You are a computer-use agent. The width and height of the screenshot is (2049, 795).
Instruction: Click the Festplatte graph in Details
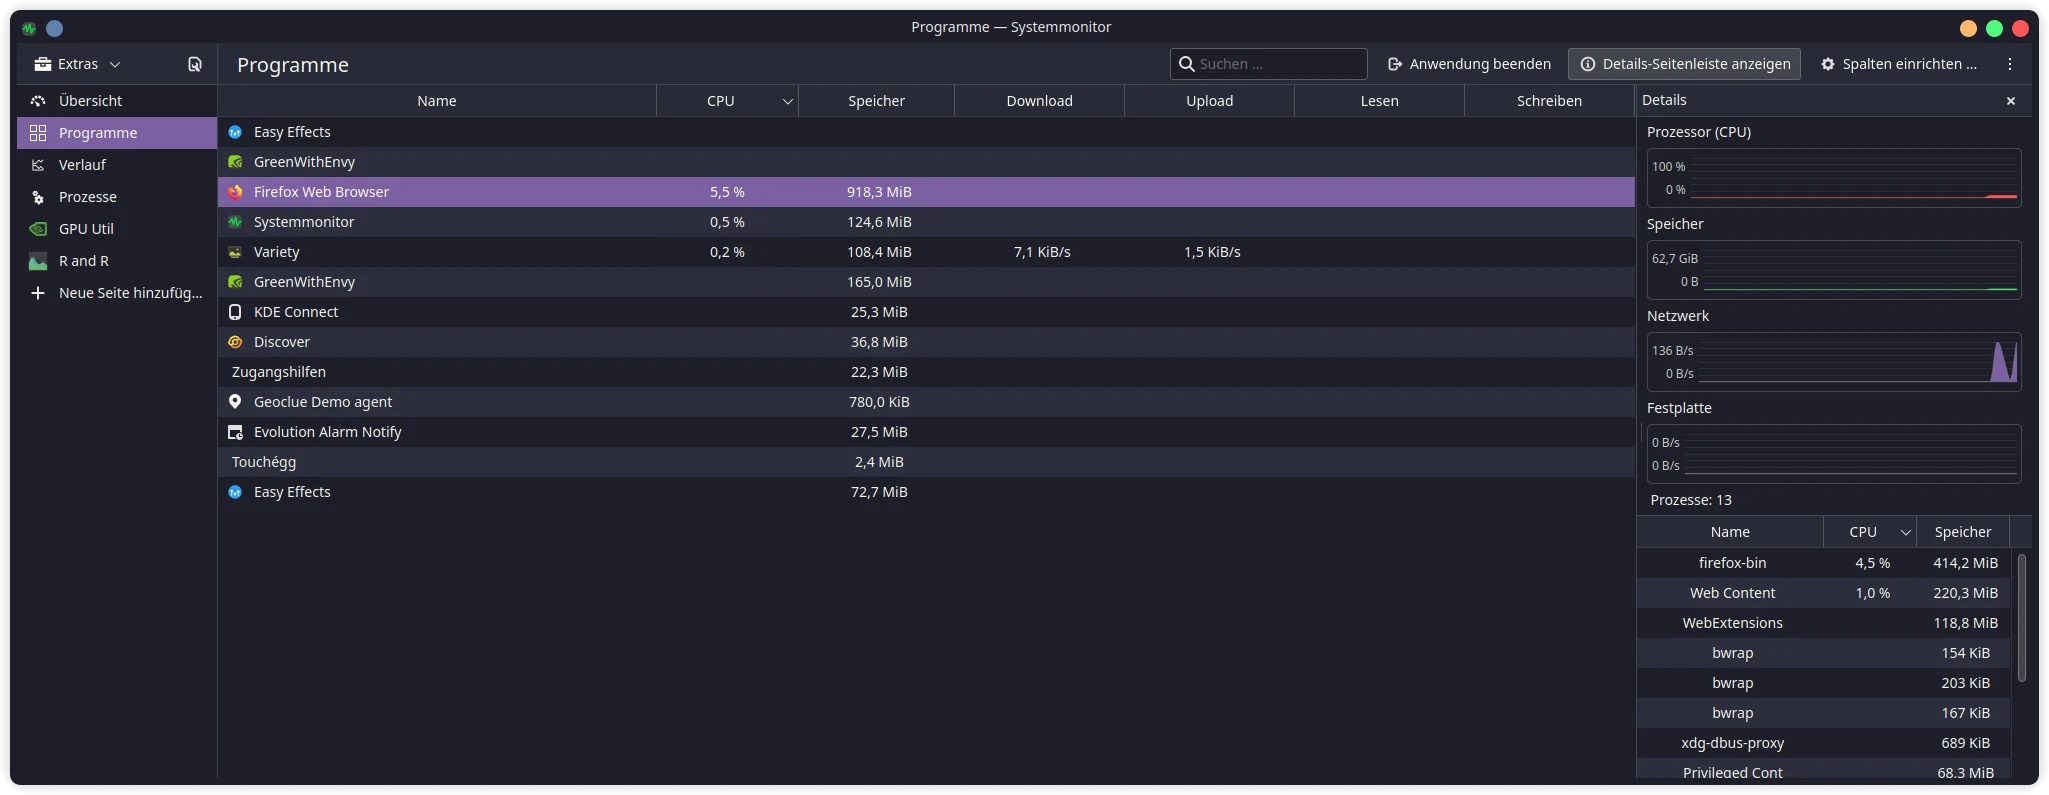click(x=1834, y=454)
